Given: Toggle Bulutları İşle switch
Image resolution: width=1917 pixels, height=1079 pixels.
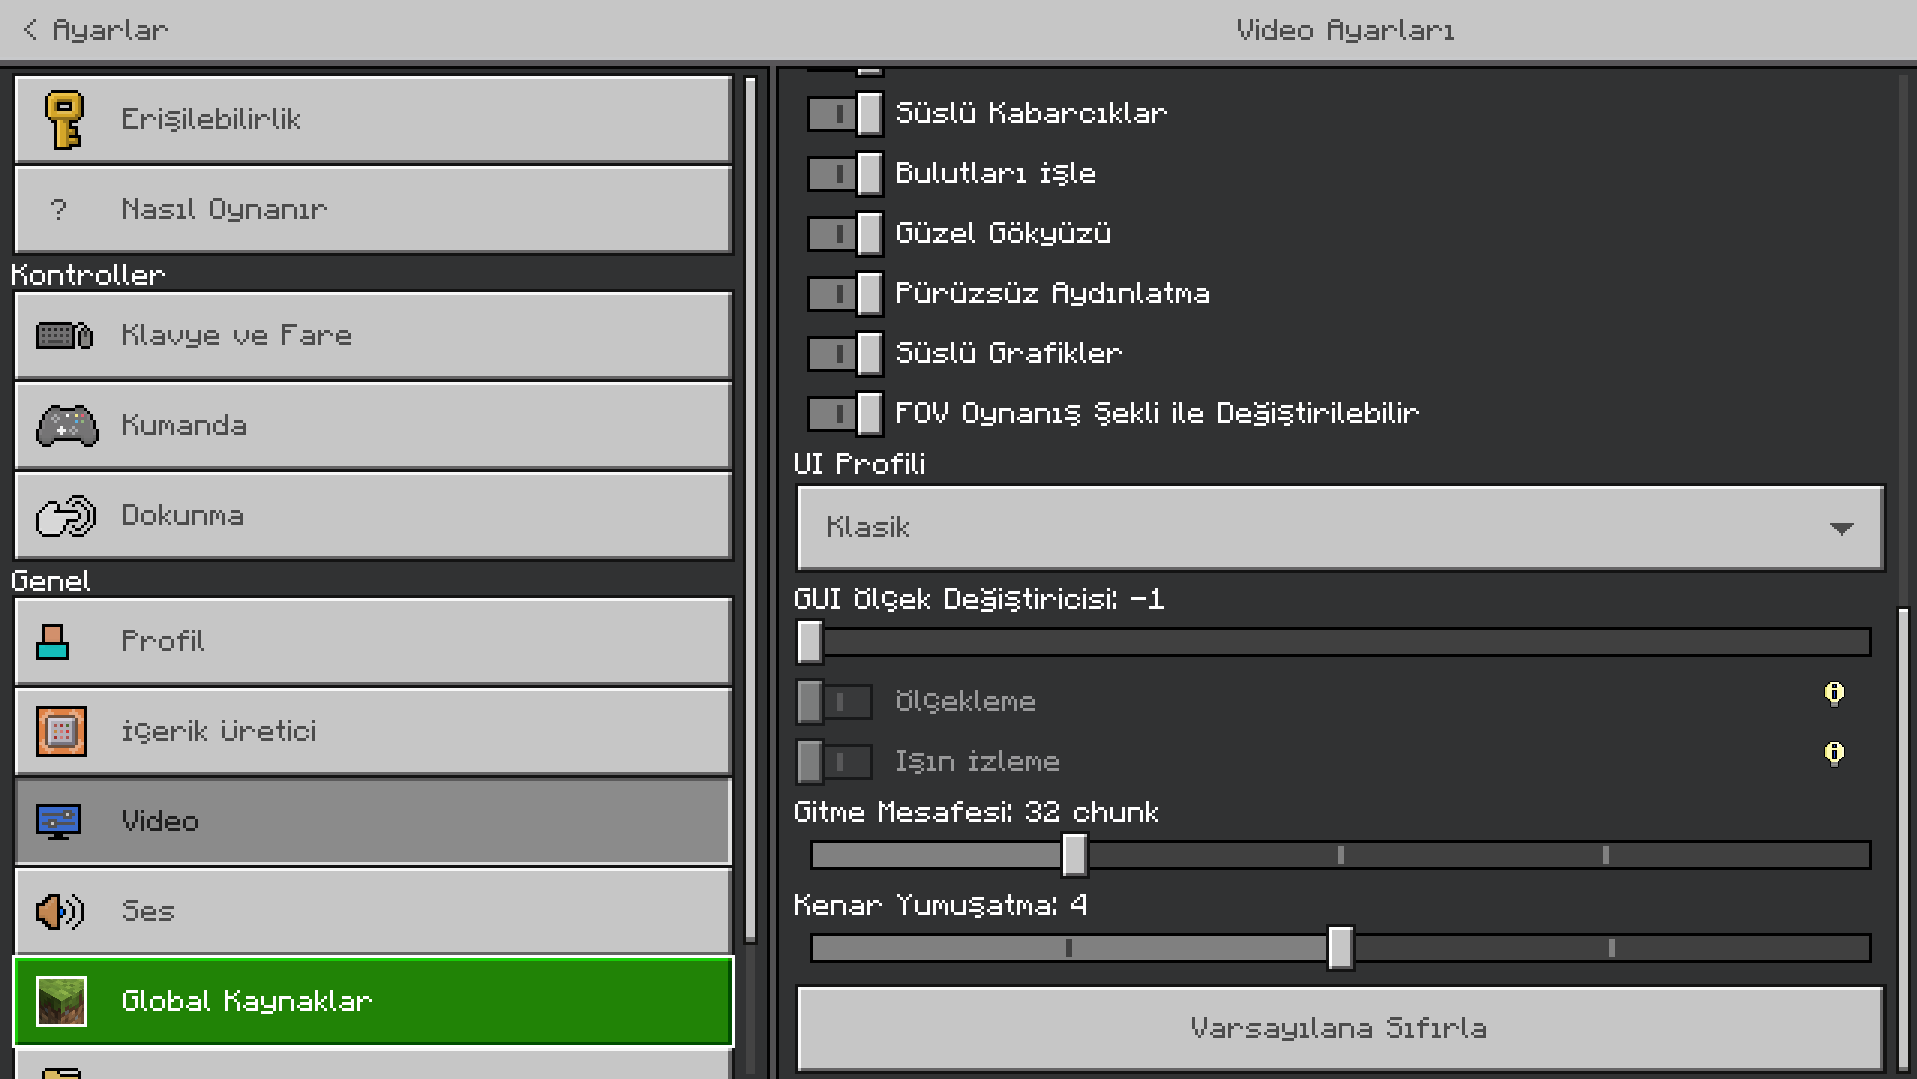Looking at the screenshot, I should pos(845,174).
